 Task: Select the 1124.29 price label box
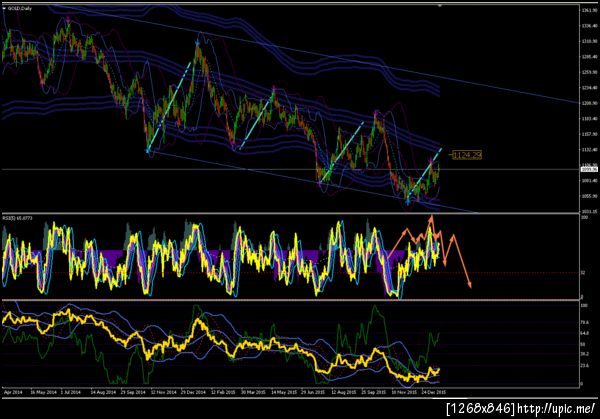point(467,155)
